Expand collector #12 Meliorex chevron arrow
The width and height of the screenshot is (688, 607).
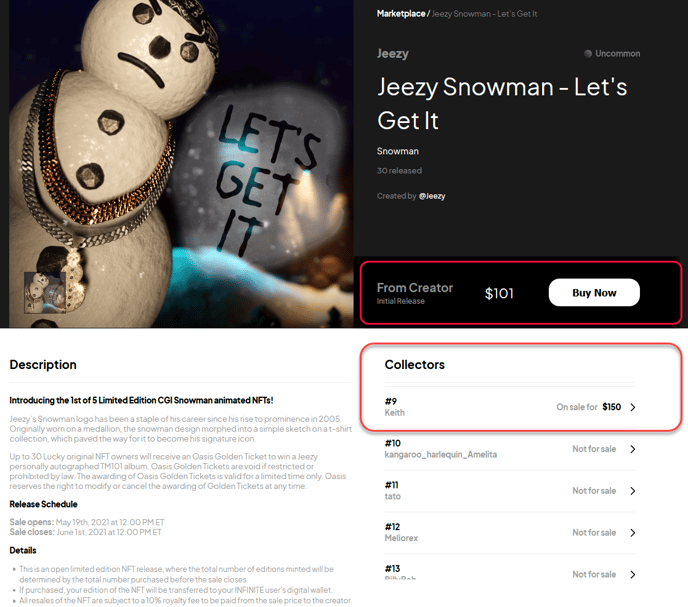coord(633,532)
